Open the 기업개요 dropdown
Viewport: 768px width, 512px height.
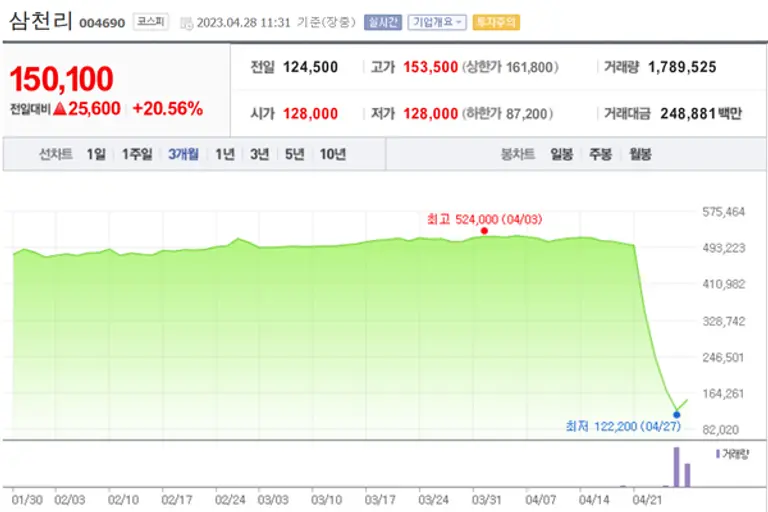click(436, 22)
